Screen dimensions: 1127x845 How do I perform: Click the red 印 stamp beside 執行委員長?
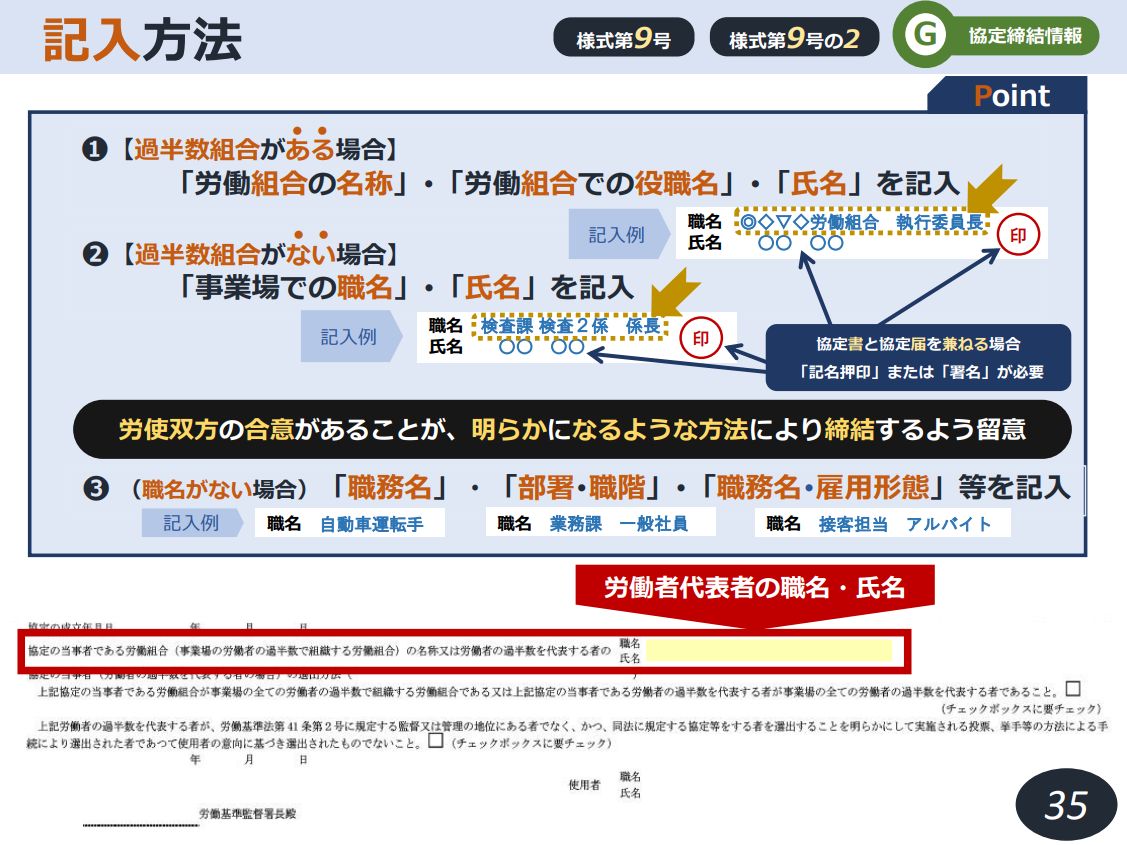coord(1019,236)
